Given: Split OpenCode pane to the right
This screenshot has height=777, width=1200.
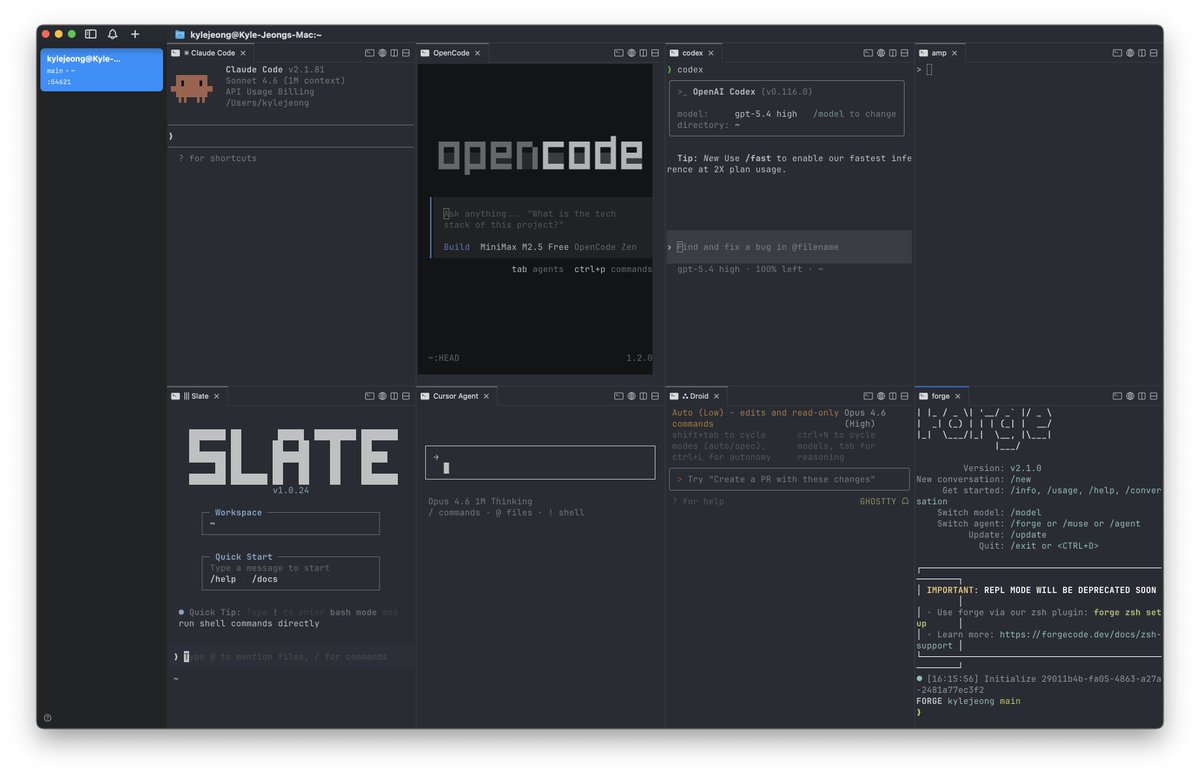Looking at the screenshot, I should [643, 53].
